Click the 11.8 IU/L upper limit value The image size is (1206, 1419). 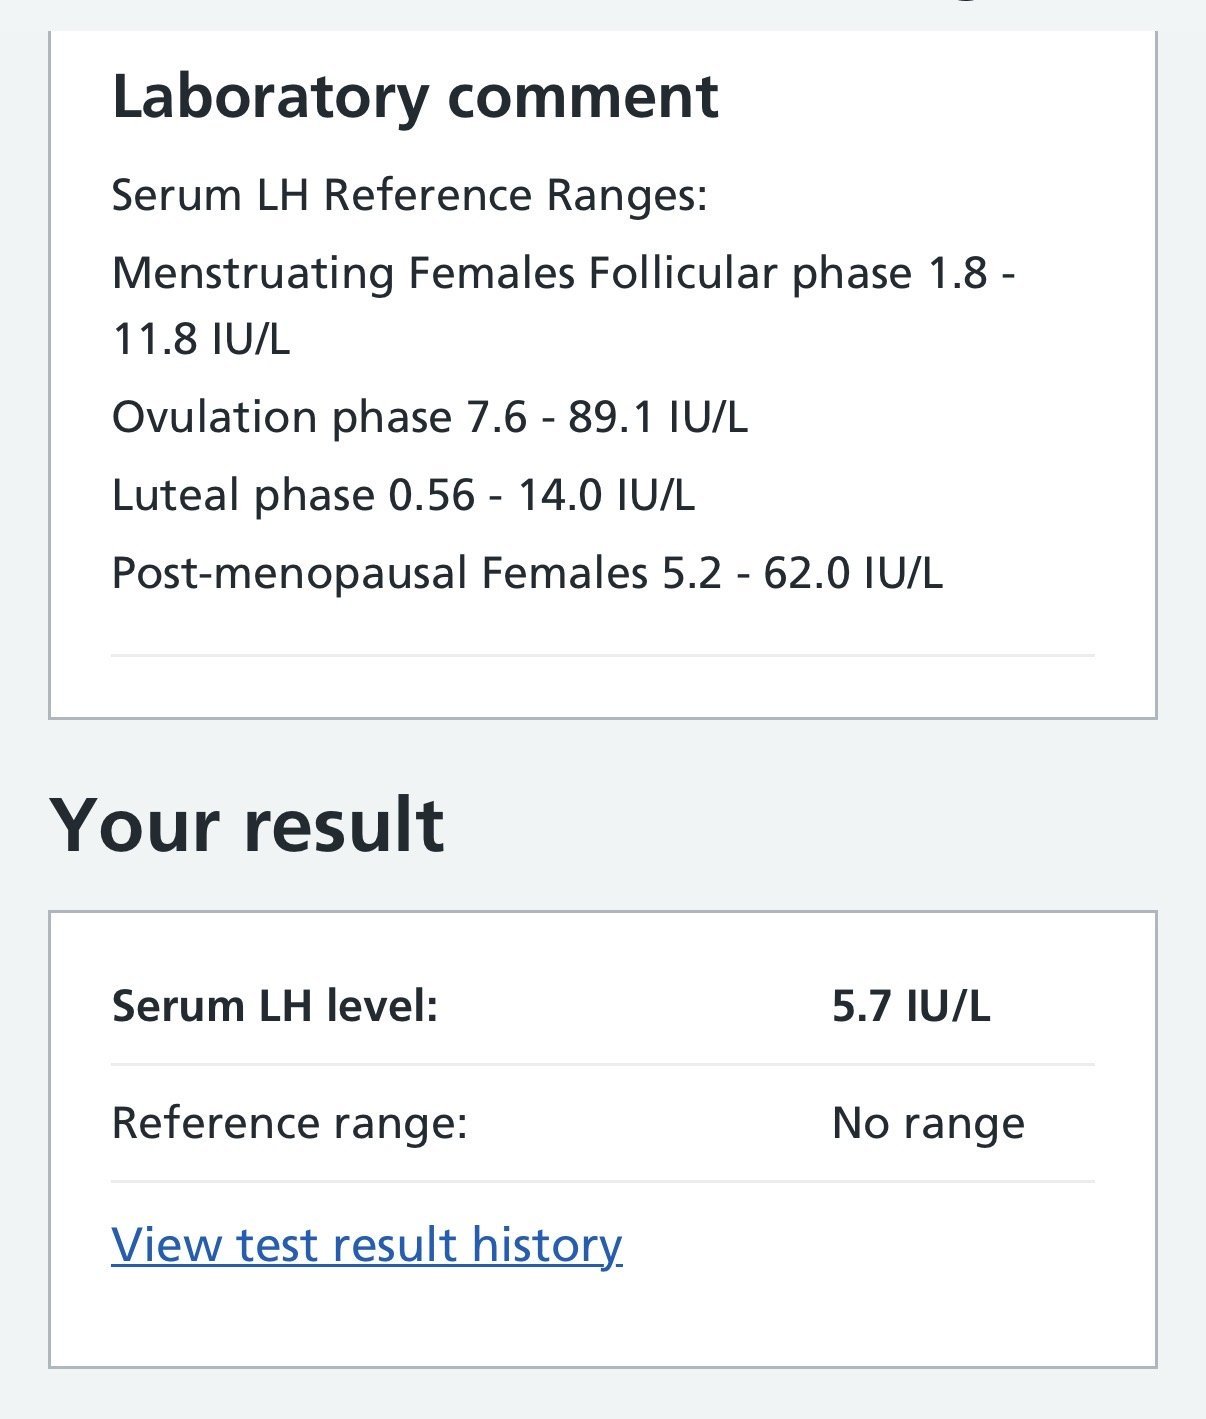(x=201, y=339)
